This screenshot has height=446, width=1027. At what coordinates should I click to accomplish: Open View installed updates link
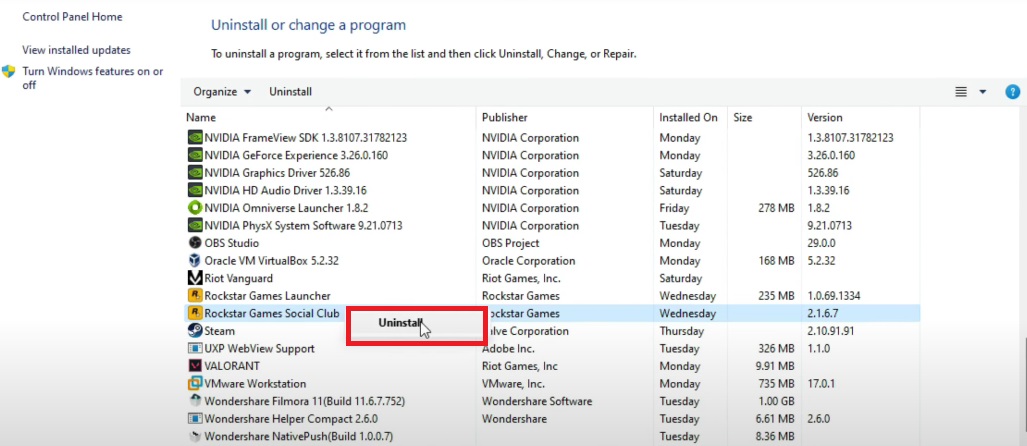76,50
